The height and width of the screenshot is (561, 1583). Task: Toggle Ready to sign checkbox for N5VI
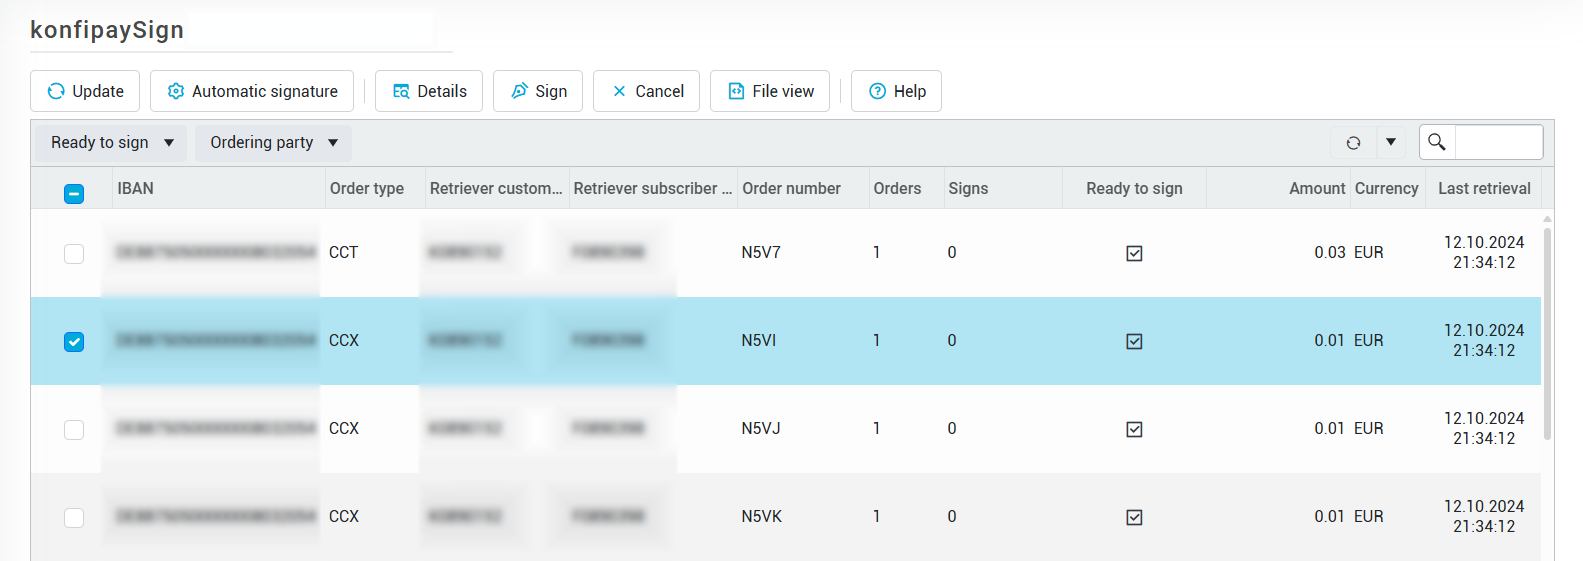[1134, 342]
